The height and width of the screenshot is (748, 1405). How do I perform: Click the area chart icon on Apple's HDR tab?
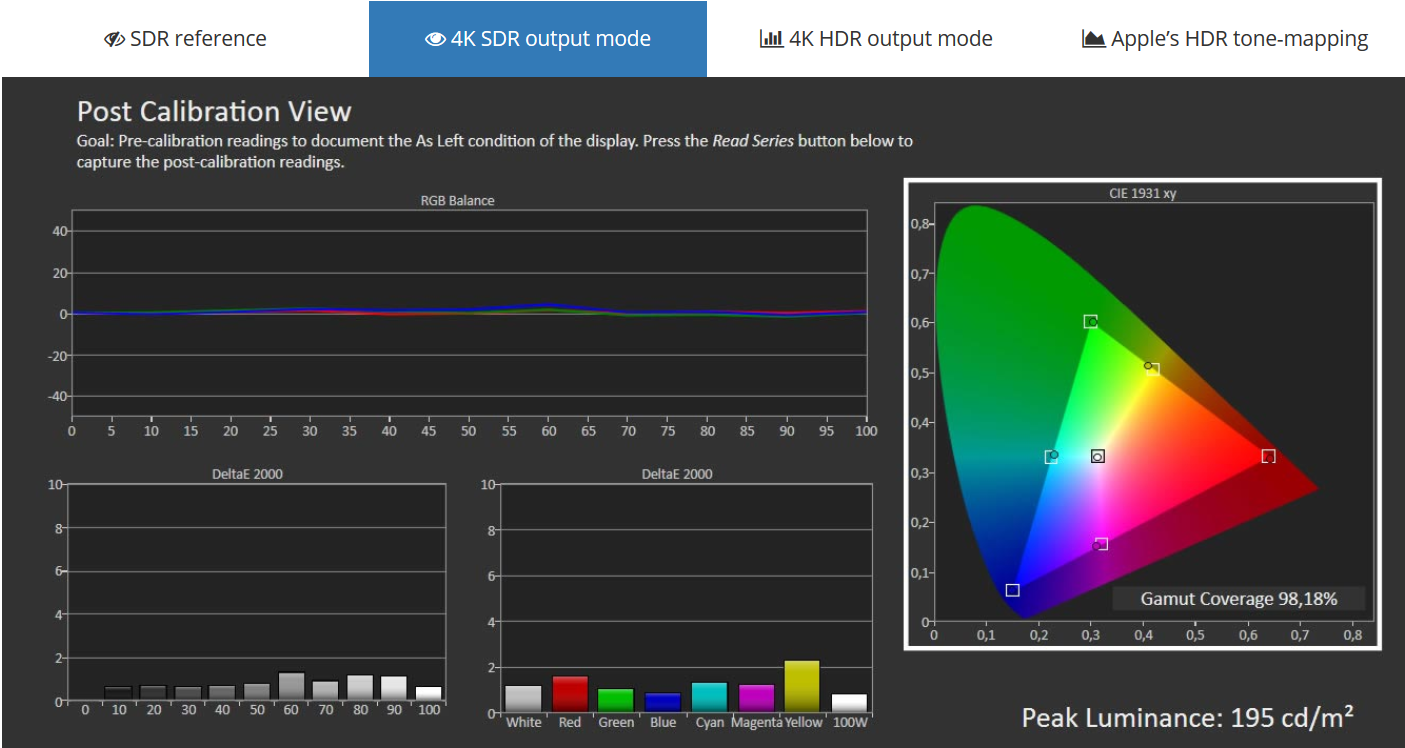tap(1094, 39)
